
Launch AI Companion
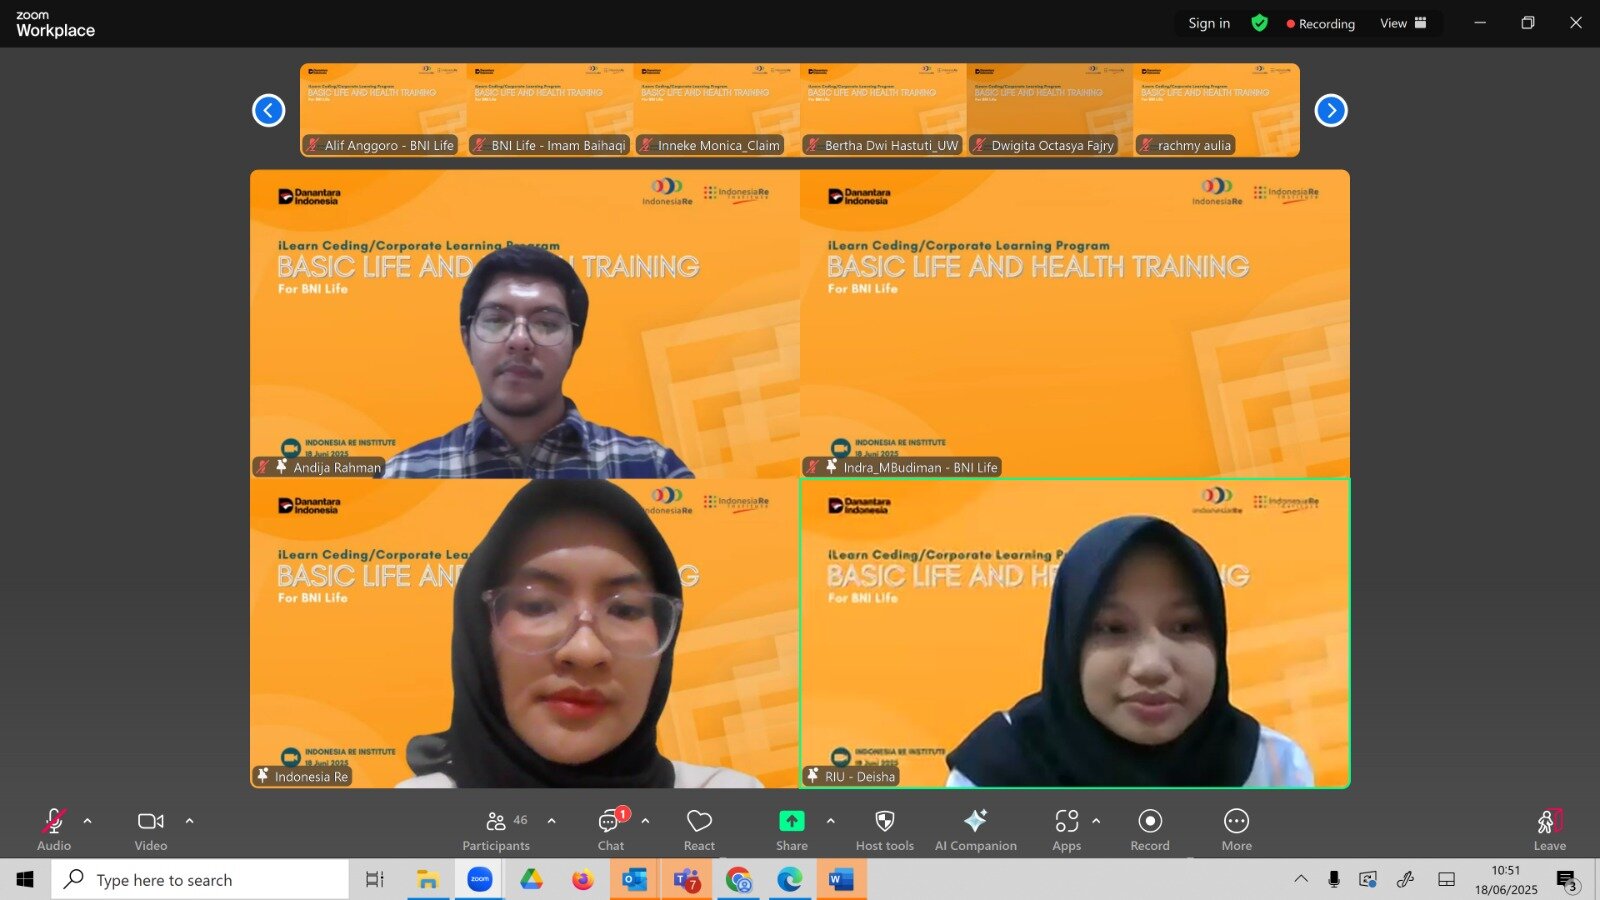[x=975, y=830]
